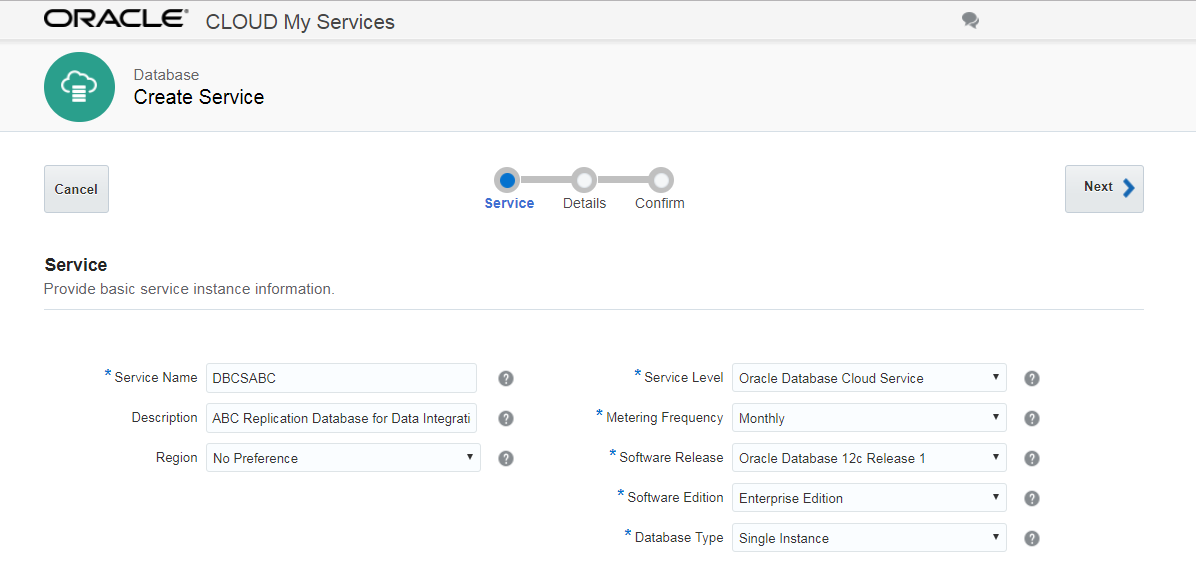Open the Software Release dropdown

click(869, 457)
